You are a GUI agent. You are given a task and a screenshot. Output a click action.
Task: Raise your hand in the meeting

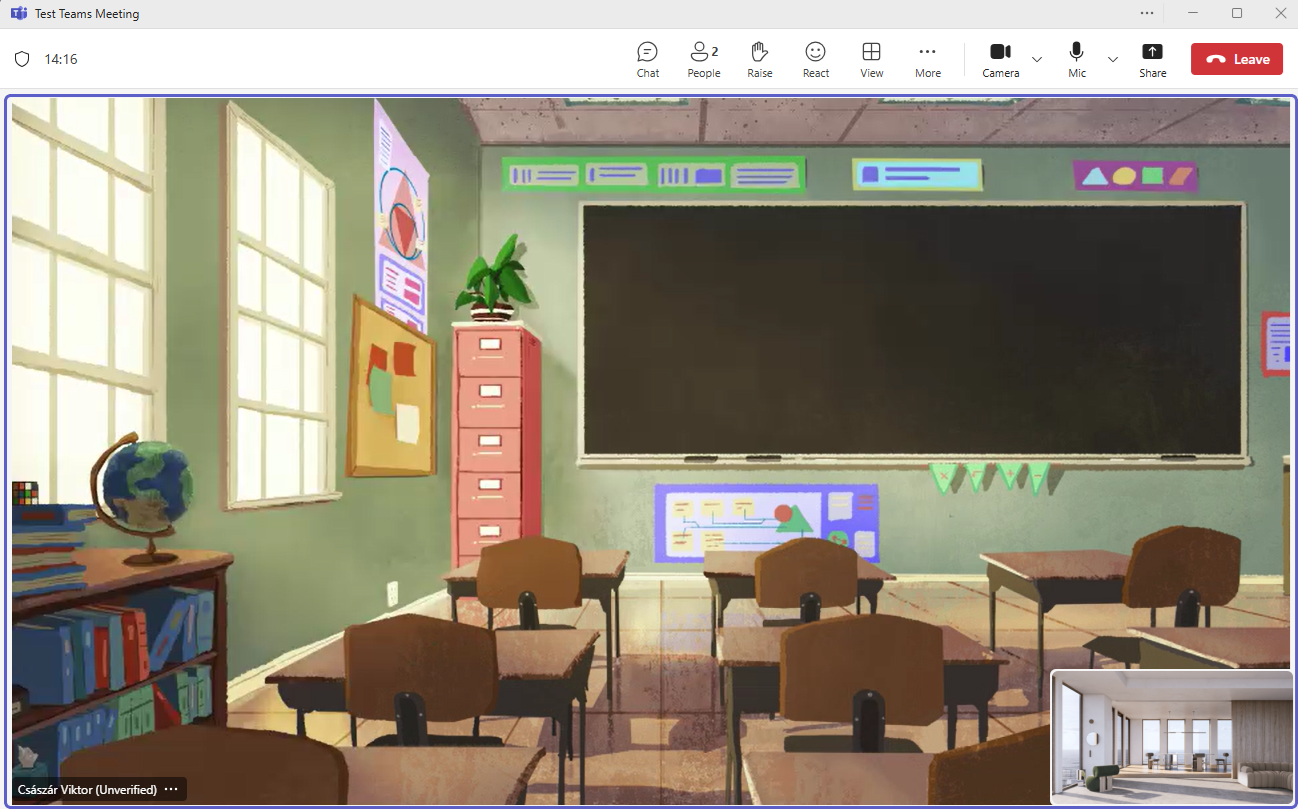[x=760, y=59]
